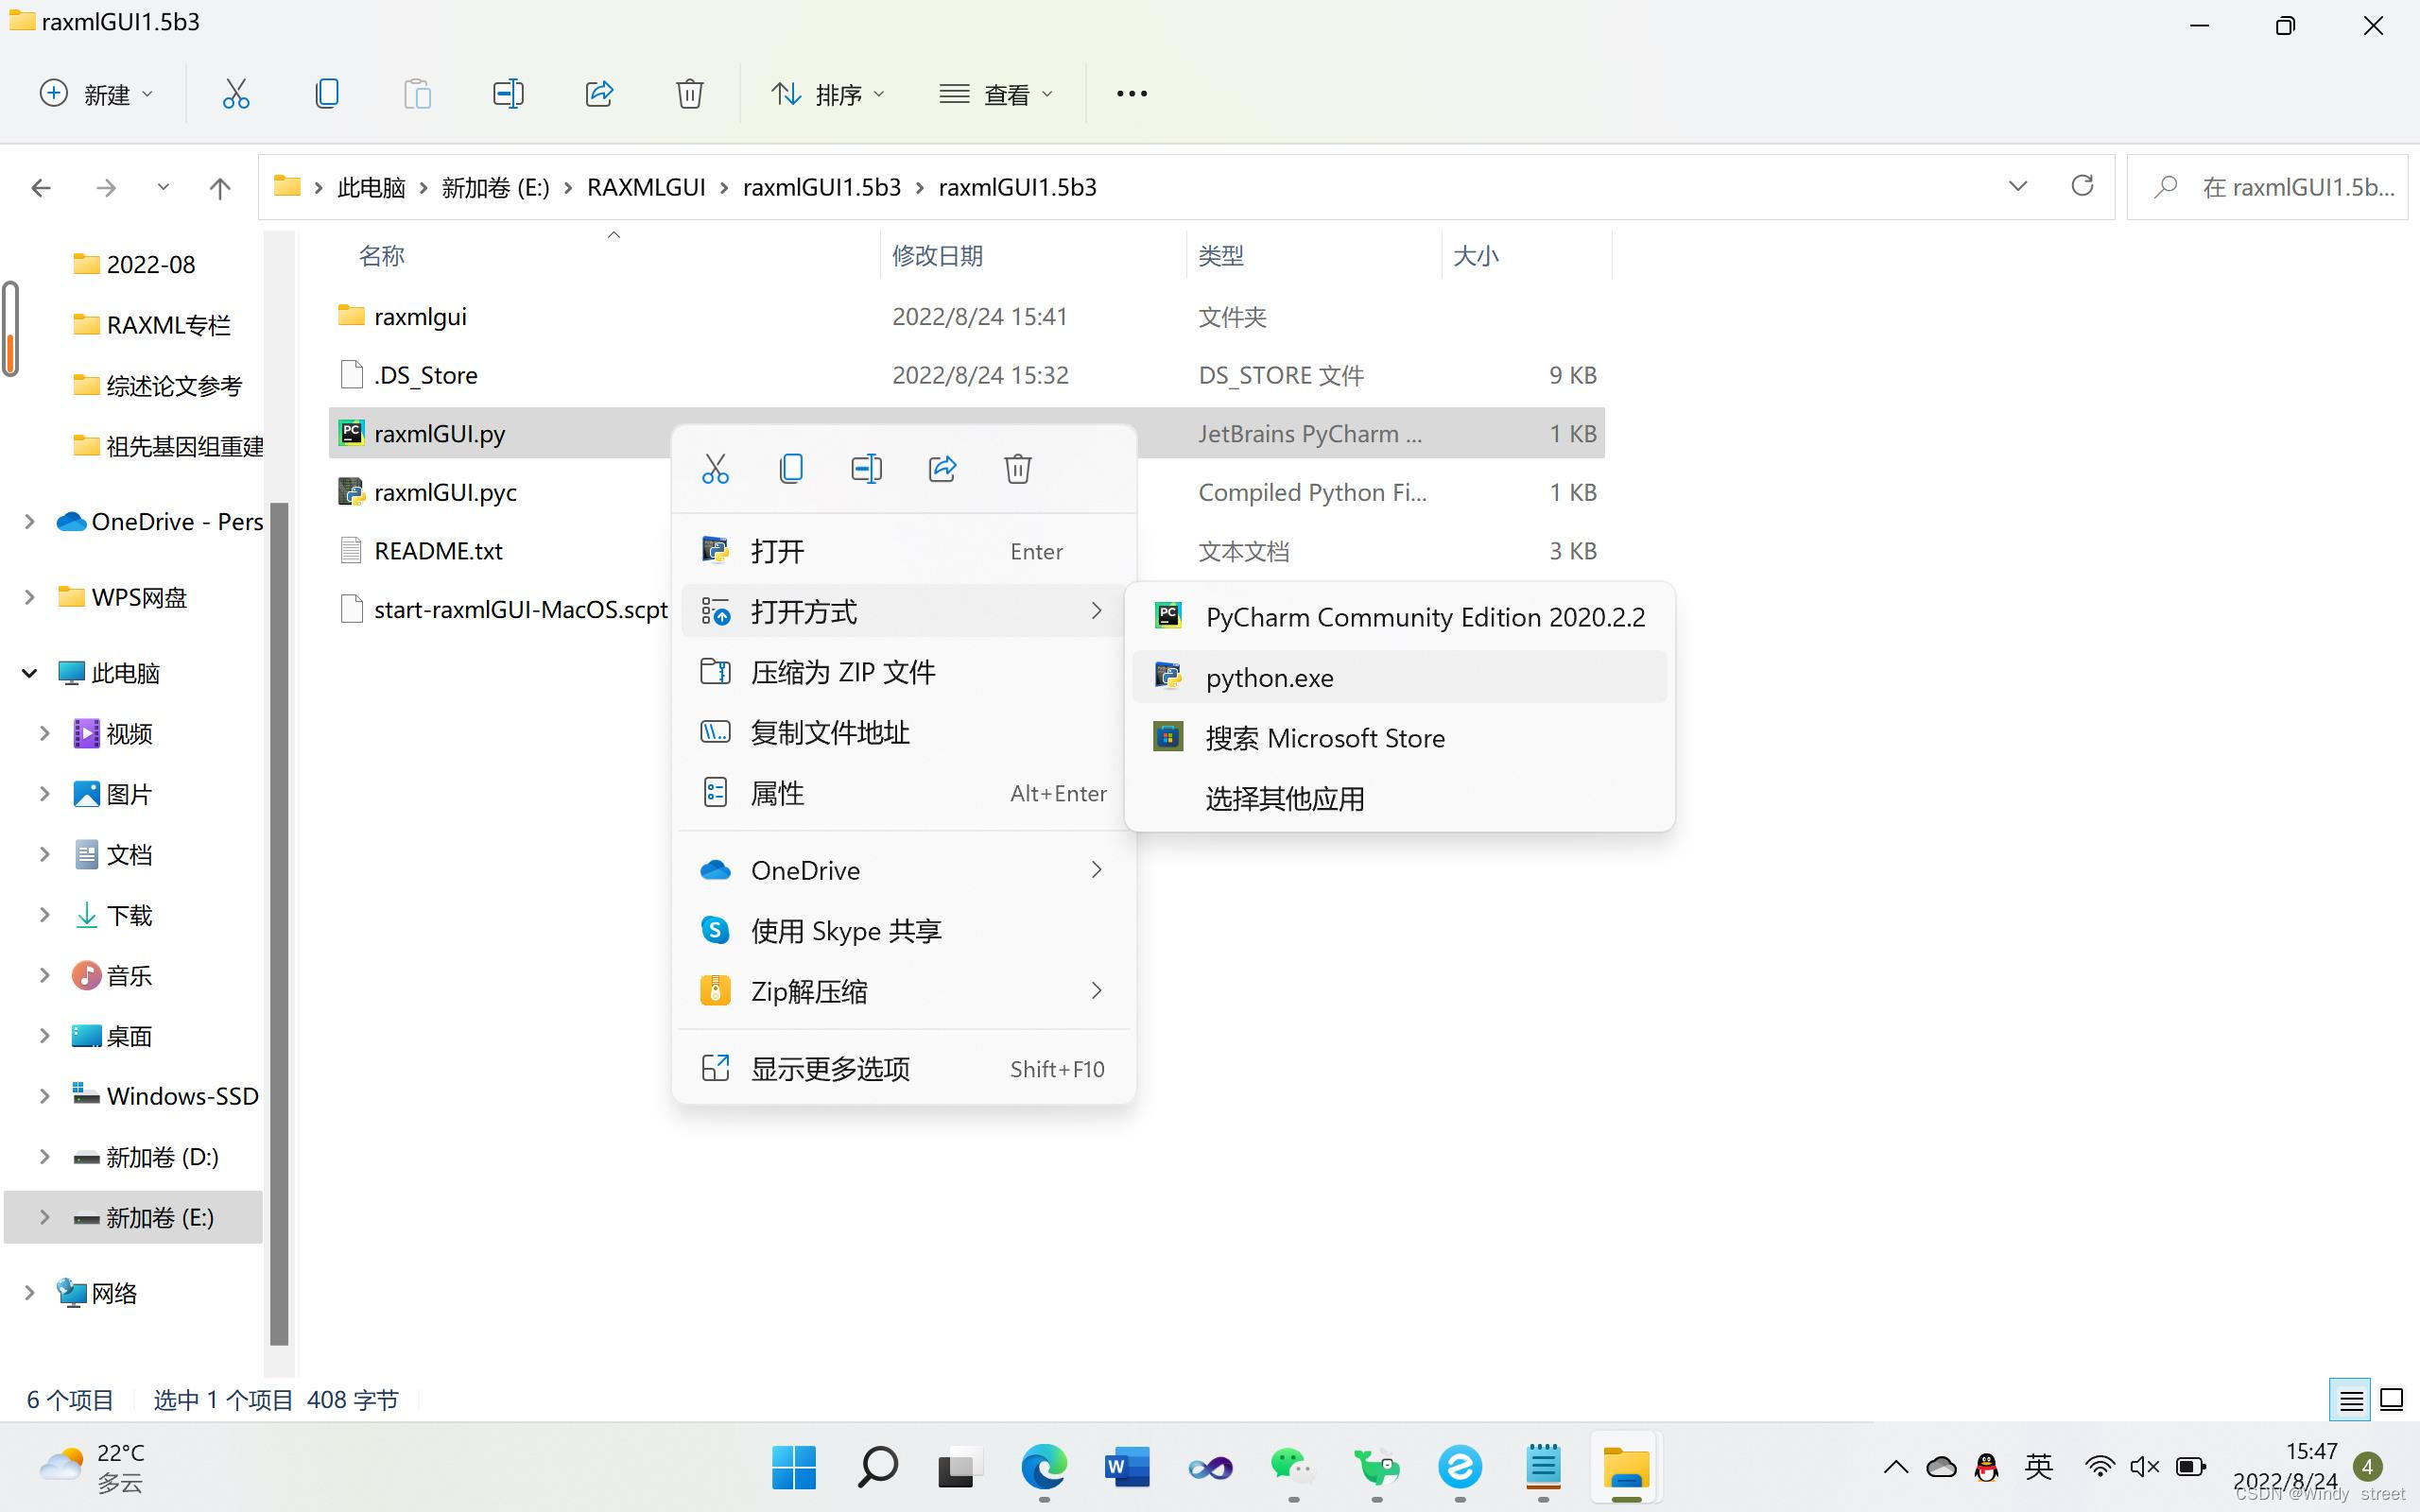Image resolution: width=2420 pixels, height=1512 pixels.
Task: Select the Cut icon in the toolbar
Action: click(235, 93)
